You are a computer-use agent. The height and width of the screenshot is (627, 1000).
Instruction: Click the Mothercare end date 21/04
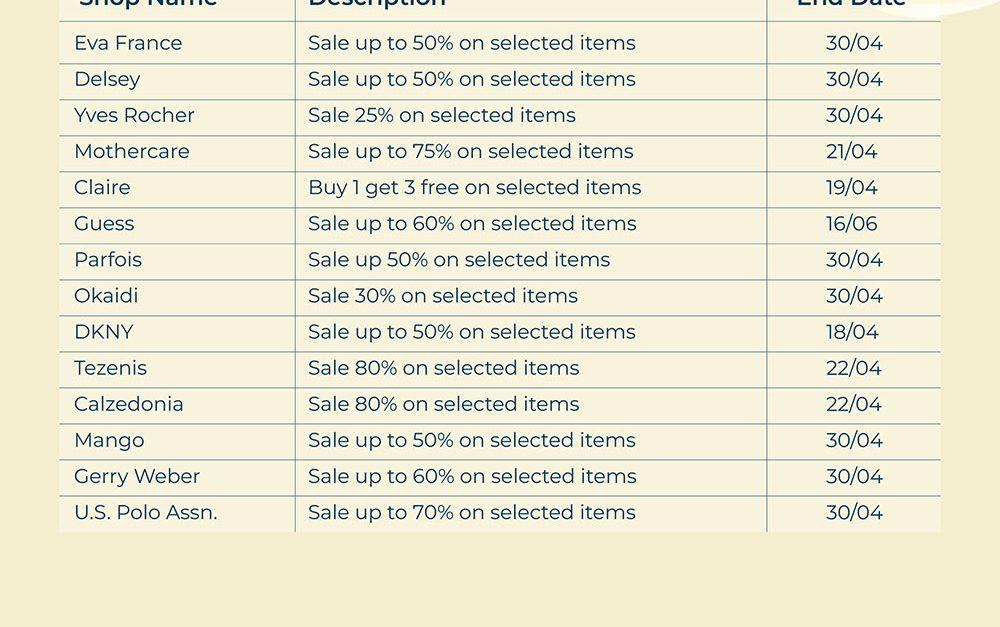click(852, 151)
